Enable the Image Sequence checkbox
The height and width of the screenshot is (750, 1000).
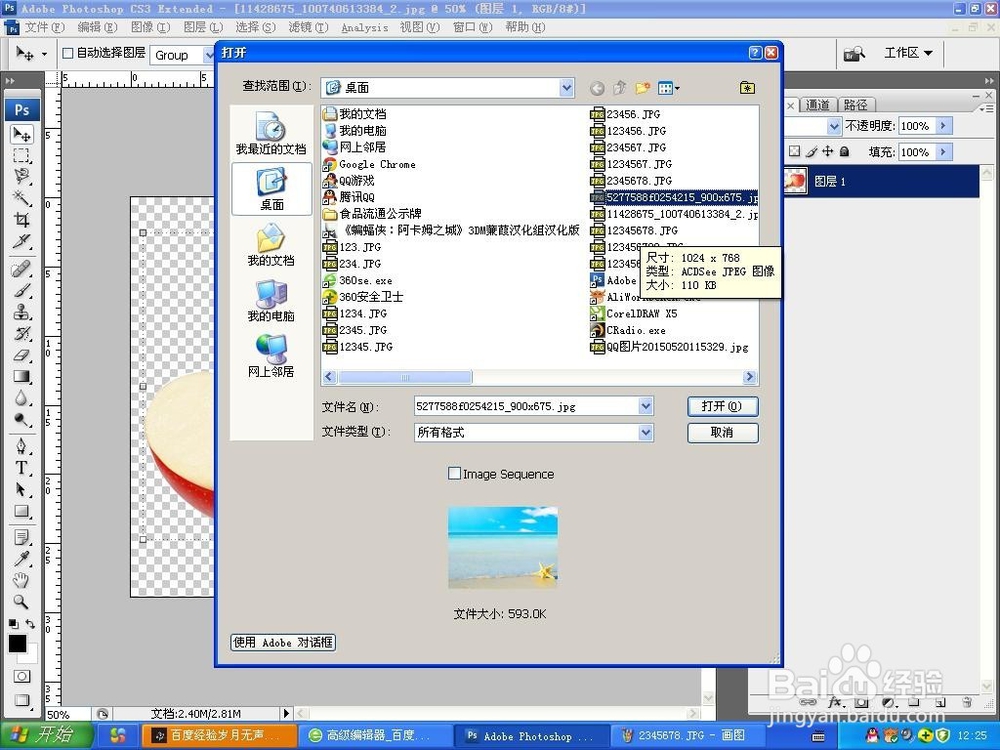click(455, 473)
